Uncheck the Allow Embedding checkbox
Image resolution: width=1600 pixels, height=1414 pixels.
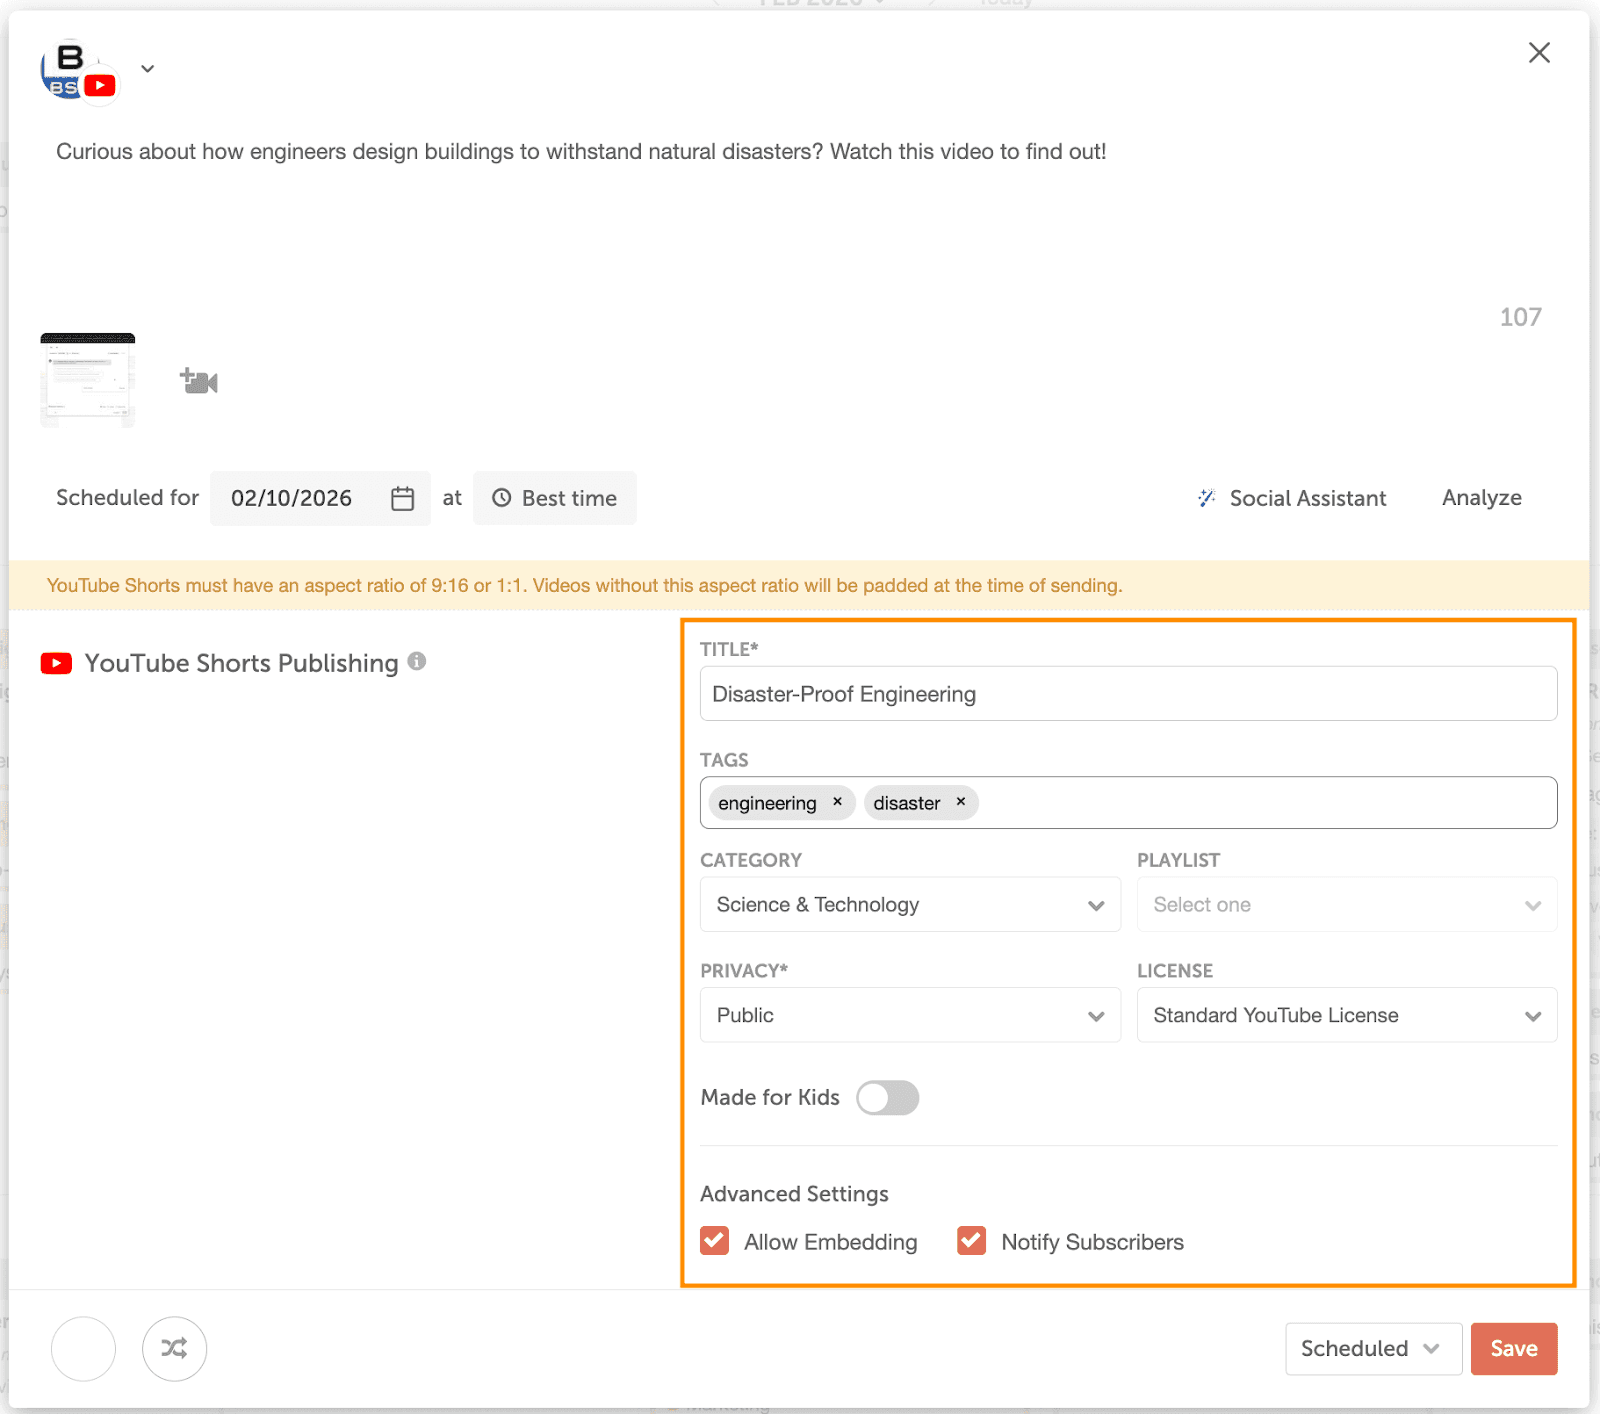[x=714, y=1241]
